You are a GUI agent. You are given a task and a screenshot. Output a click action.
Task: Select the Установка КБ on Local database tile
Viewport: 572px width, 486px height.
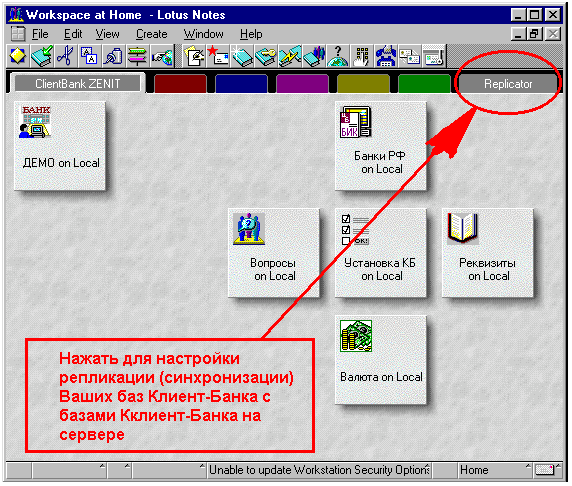point(381,253)
